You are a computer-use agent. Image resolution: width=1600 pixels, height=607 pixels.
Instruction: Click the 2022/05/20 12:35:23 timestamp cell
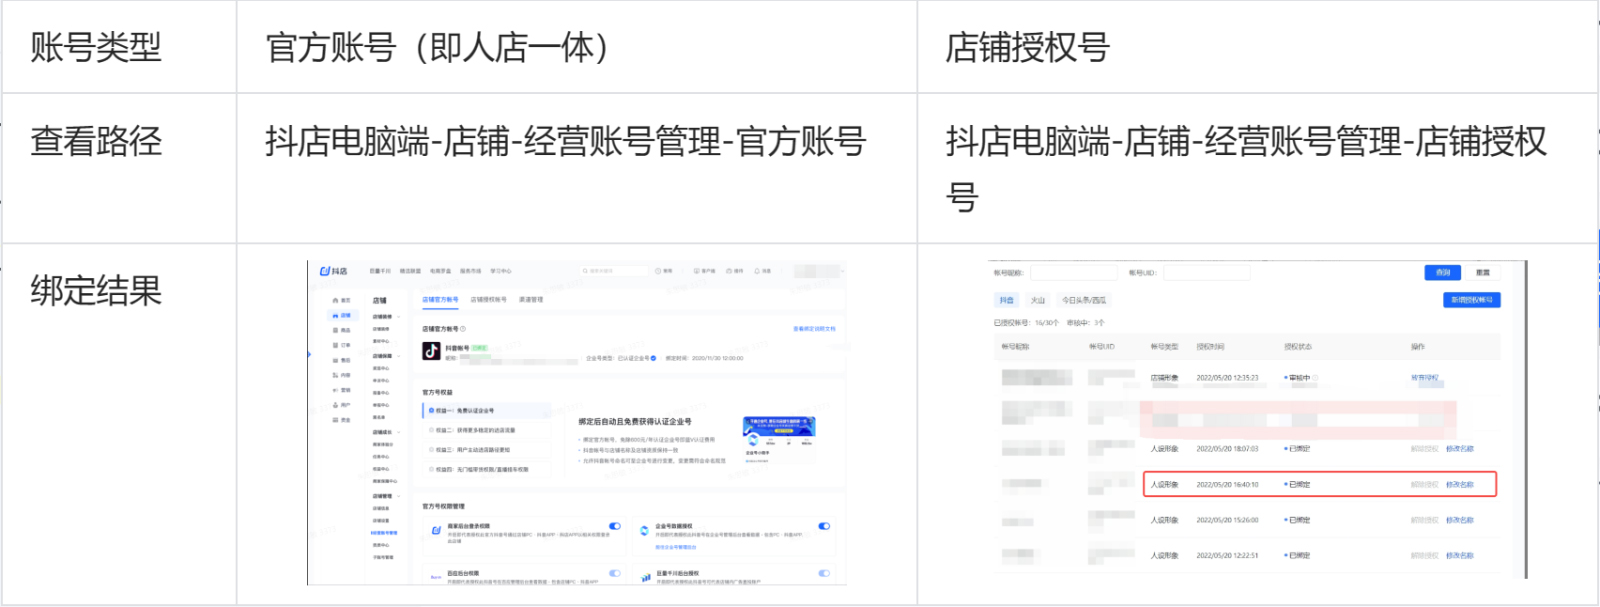pyautogui.click(x=1227, y=378)
